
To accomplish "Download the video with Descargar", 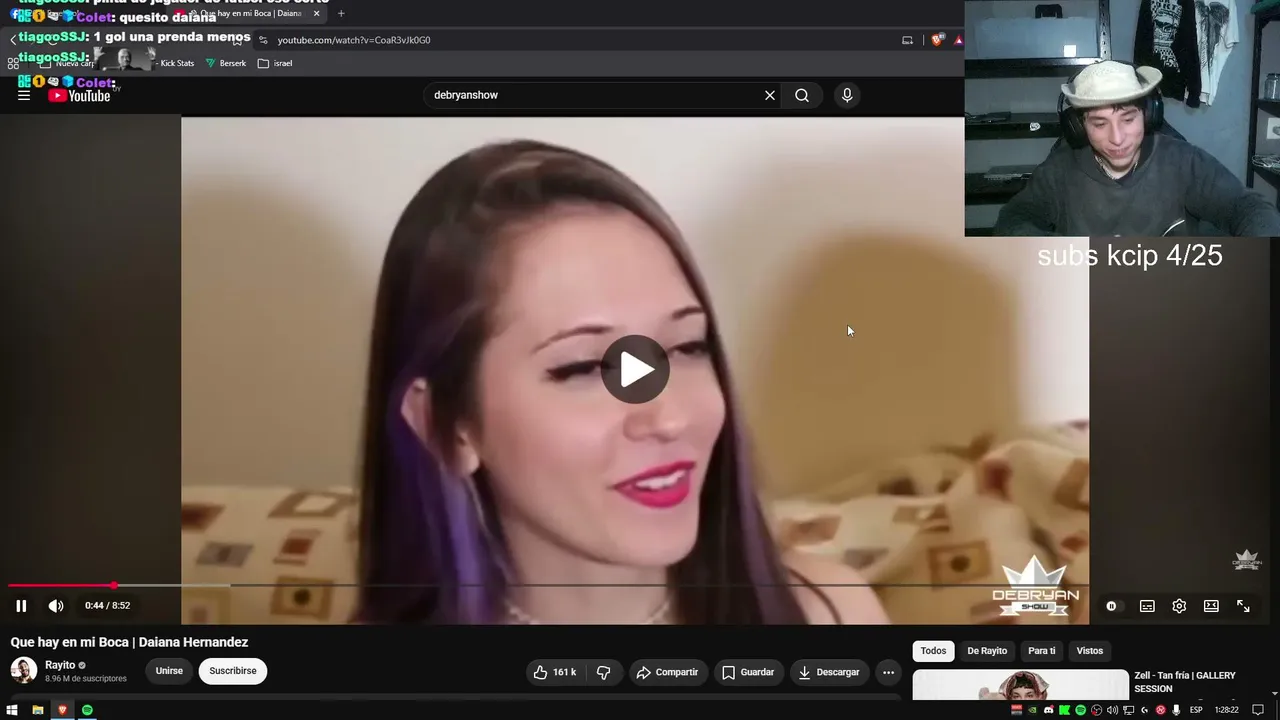I will point(829,672).
